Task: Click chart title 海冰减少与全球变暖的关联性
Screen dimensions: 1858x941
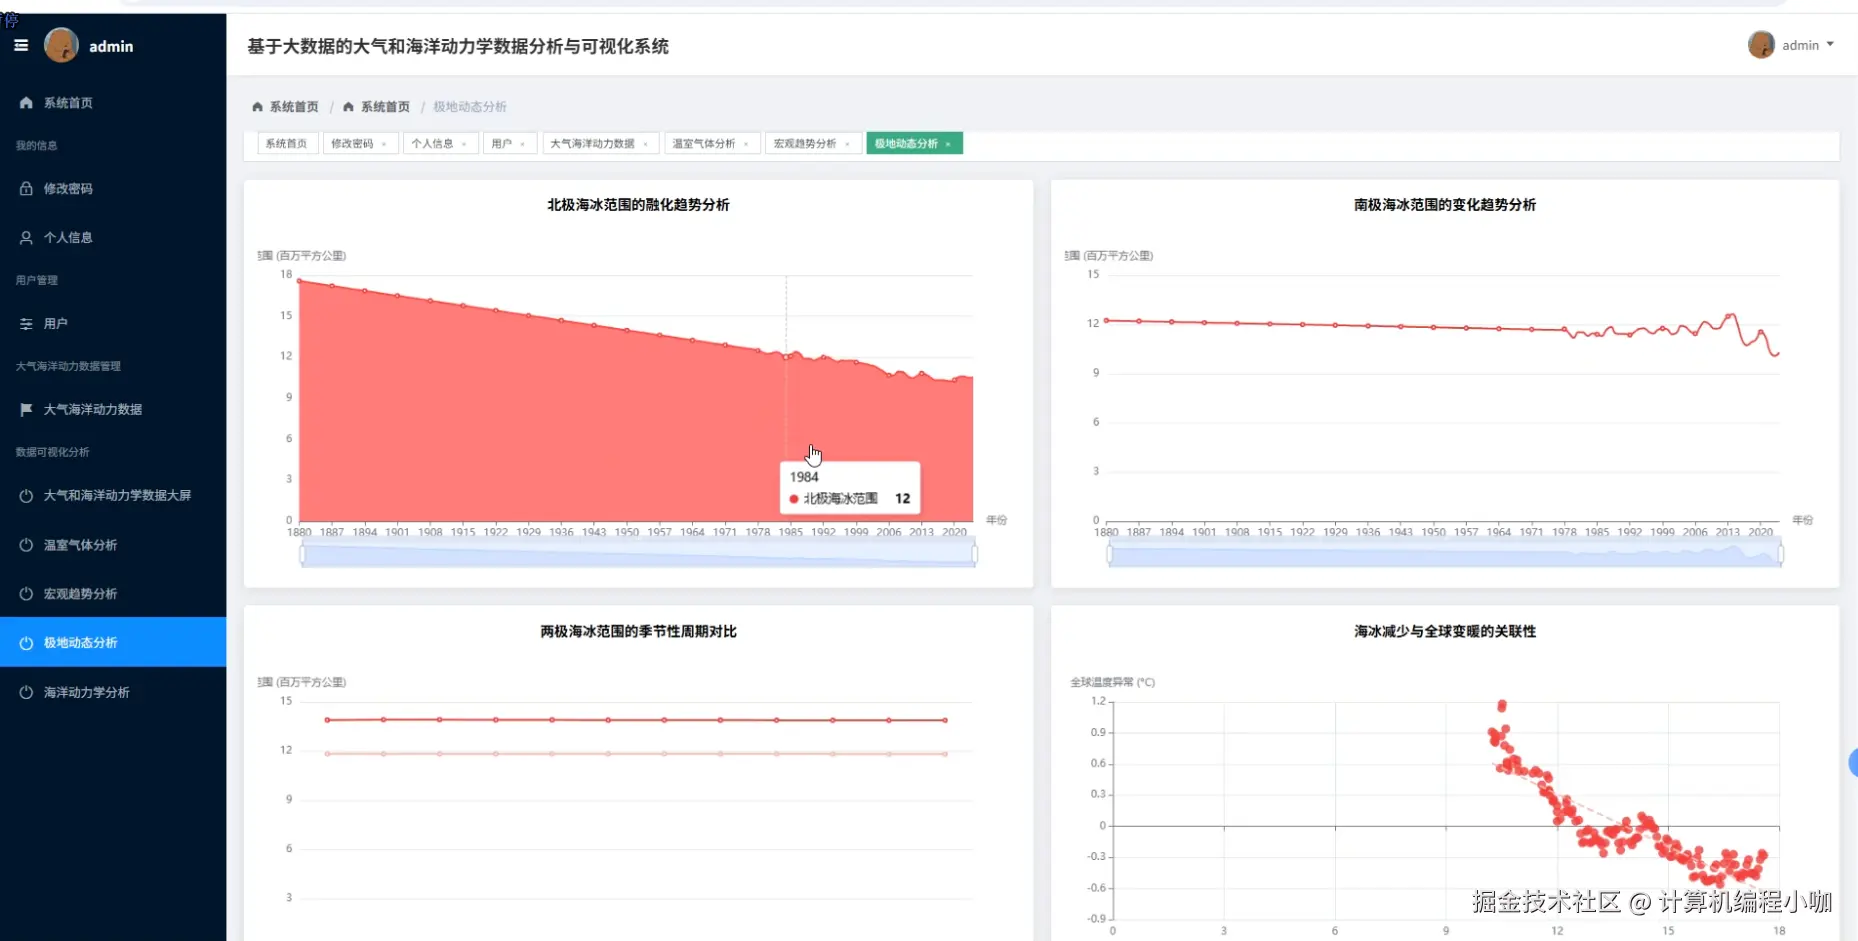Action: click(1445, 632)
